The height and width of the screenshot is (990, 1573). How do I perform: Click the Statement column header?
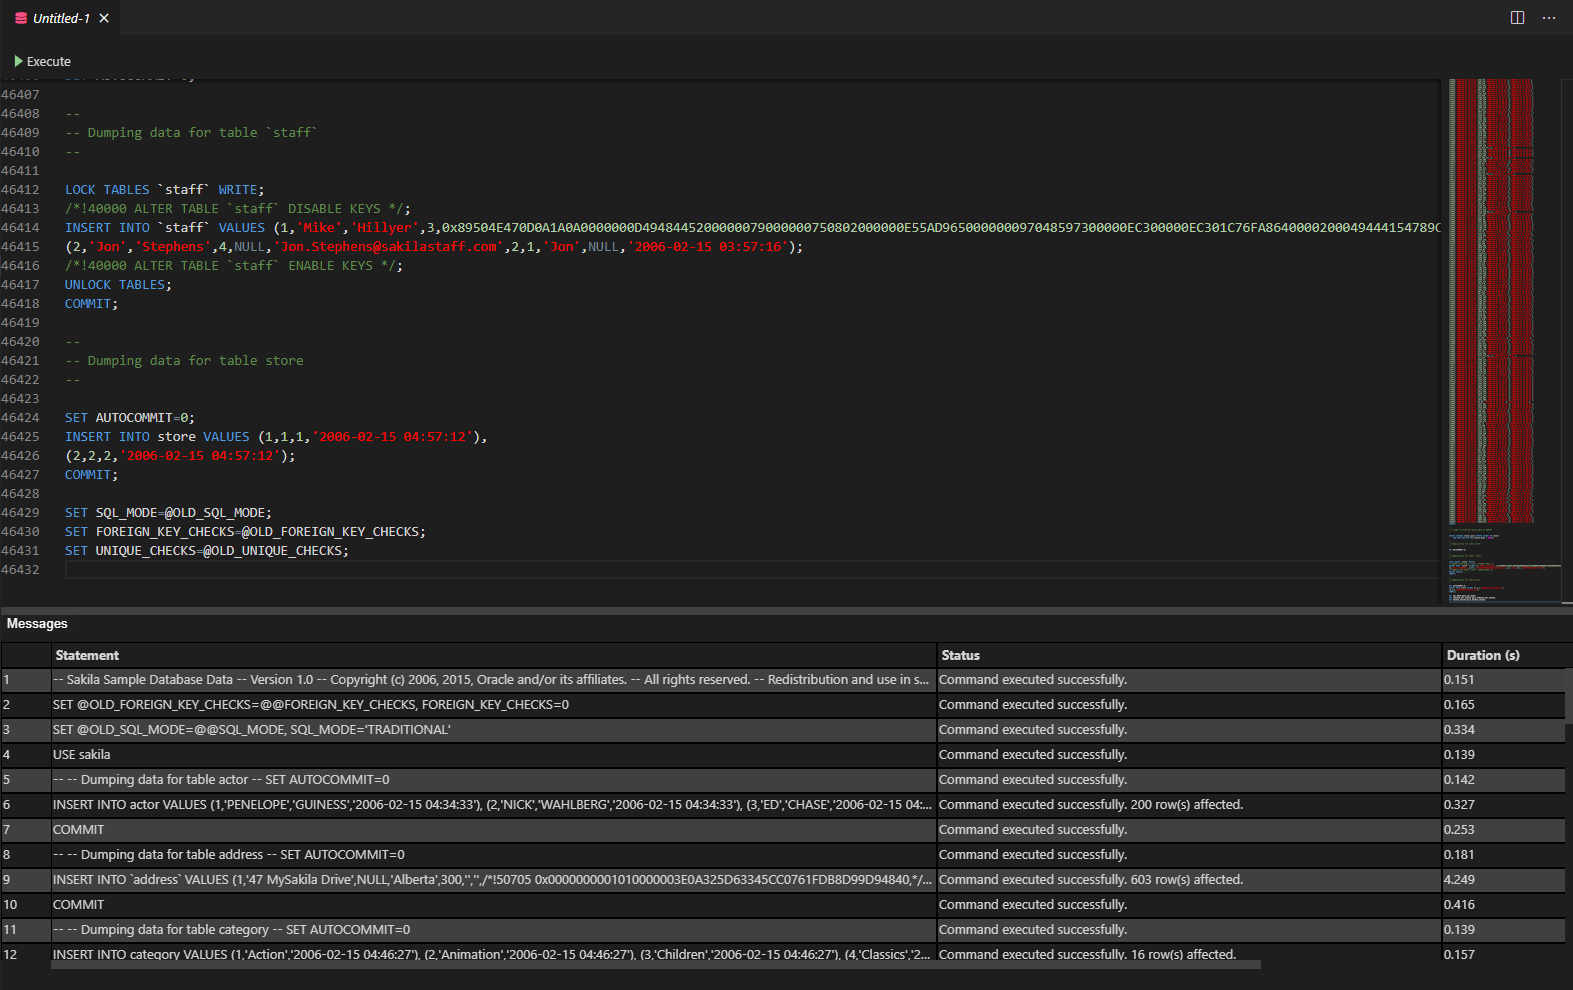coord(87,655)
